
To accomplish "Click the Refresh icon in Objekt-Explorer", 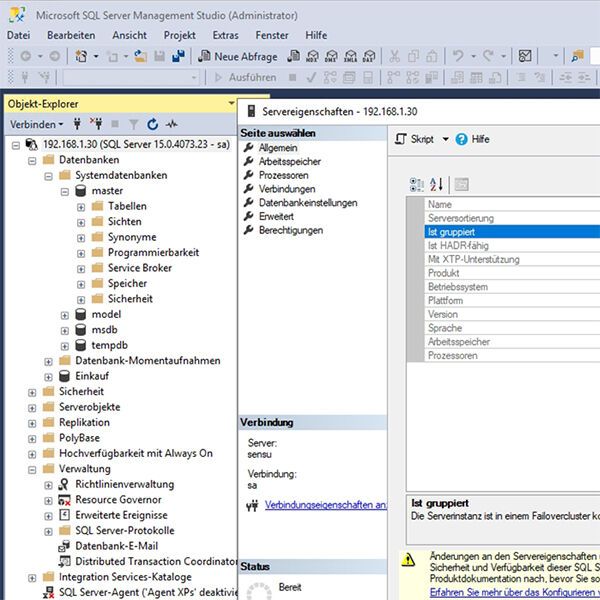I will coord(152,124).
